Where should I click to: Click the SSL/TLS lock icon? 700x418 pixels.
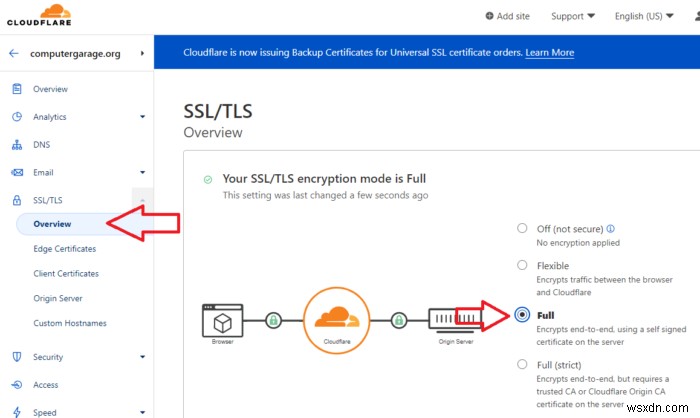coord(16,201)
